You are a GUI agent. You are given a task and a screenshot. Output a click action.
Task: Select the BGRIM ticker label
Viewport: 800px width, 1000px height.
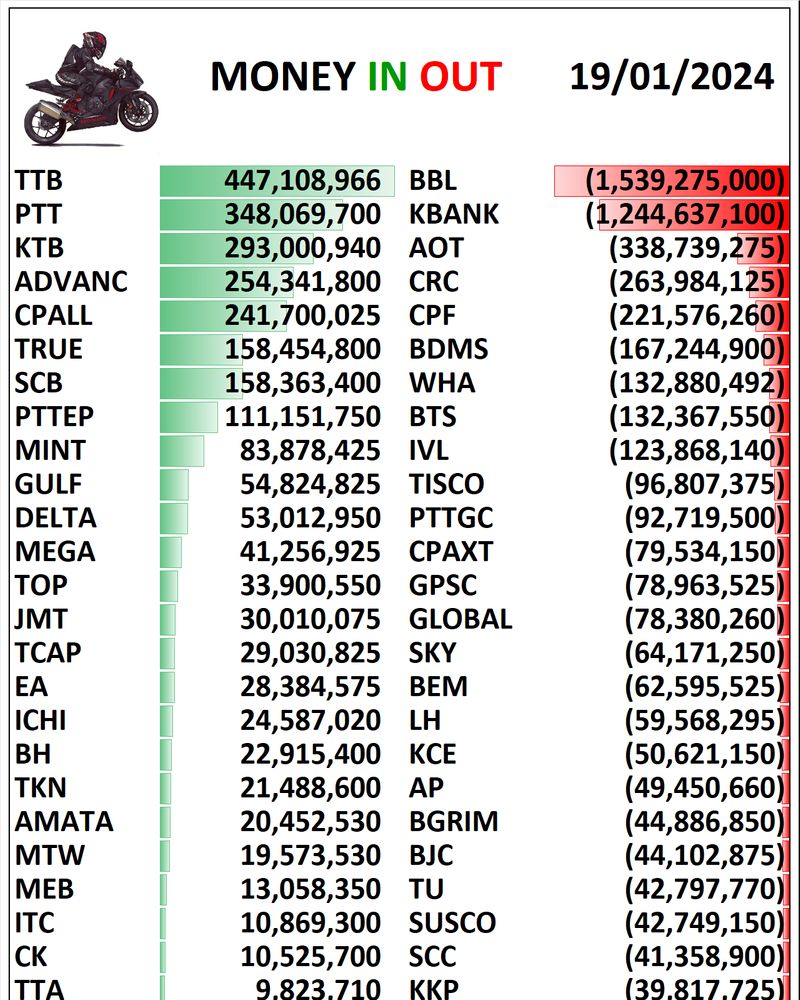[x=453, y=822]
